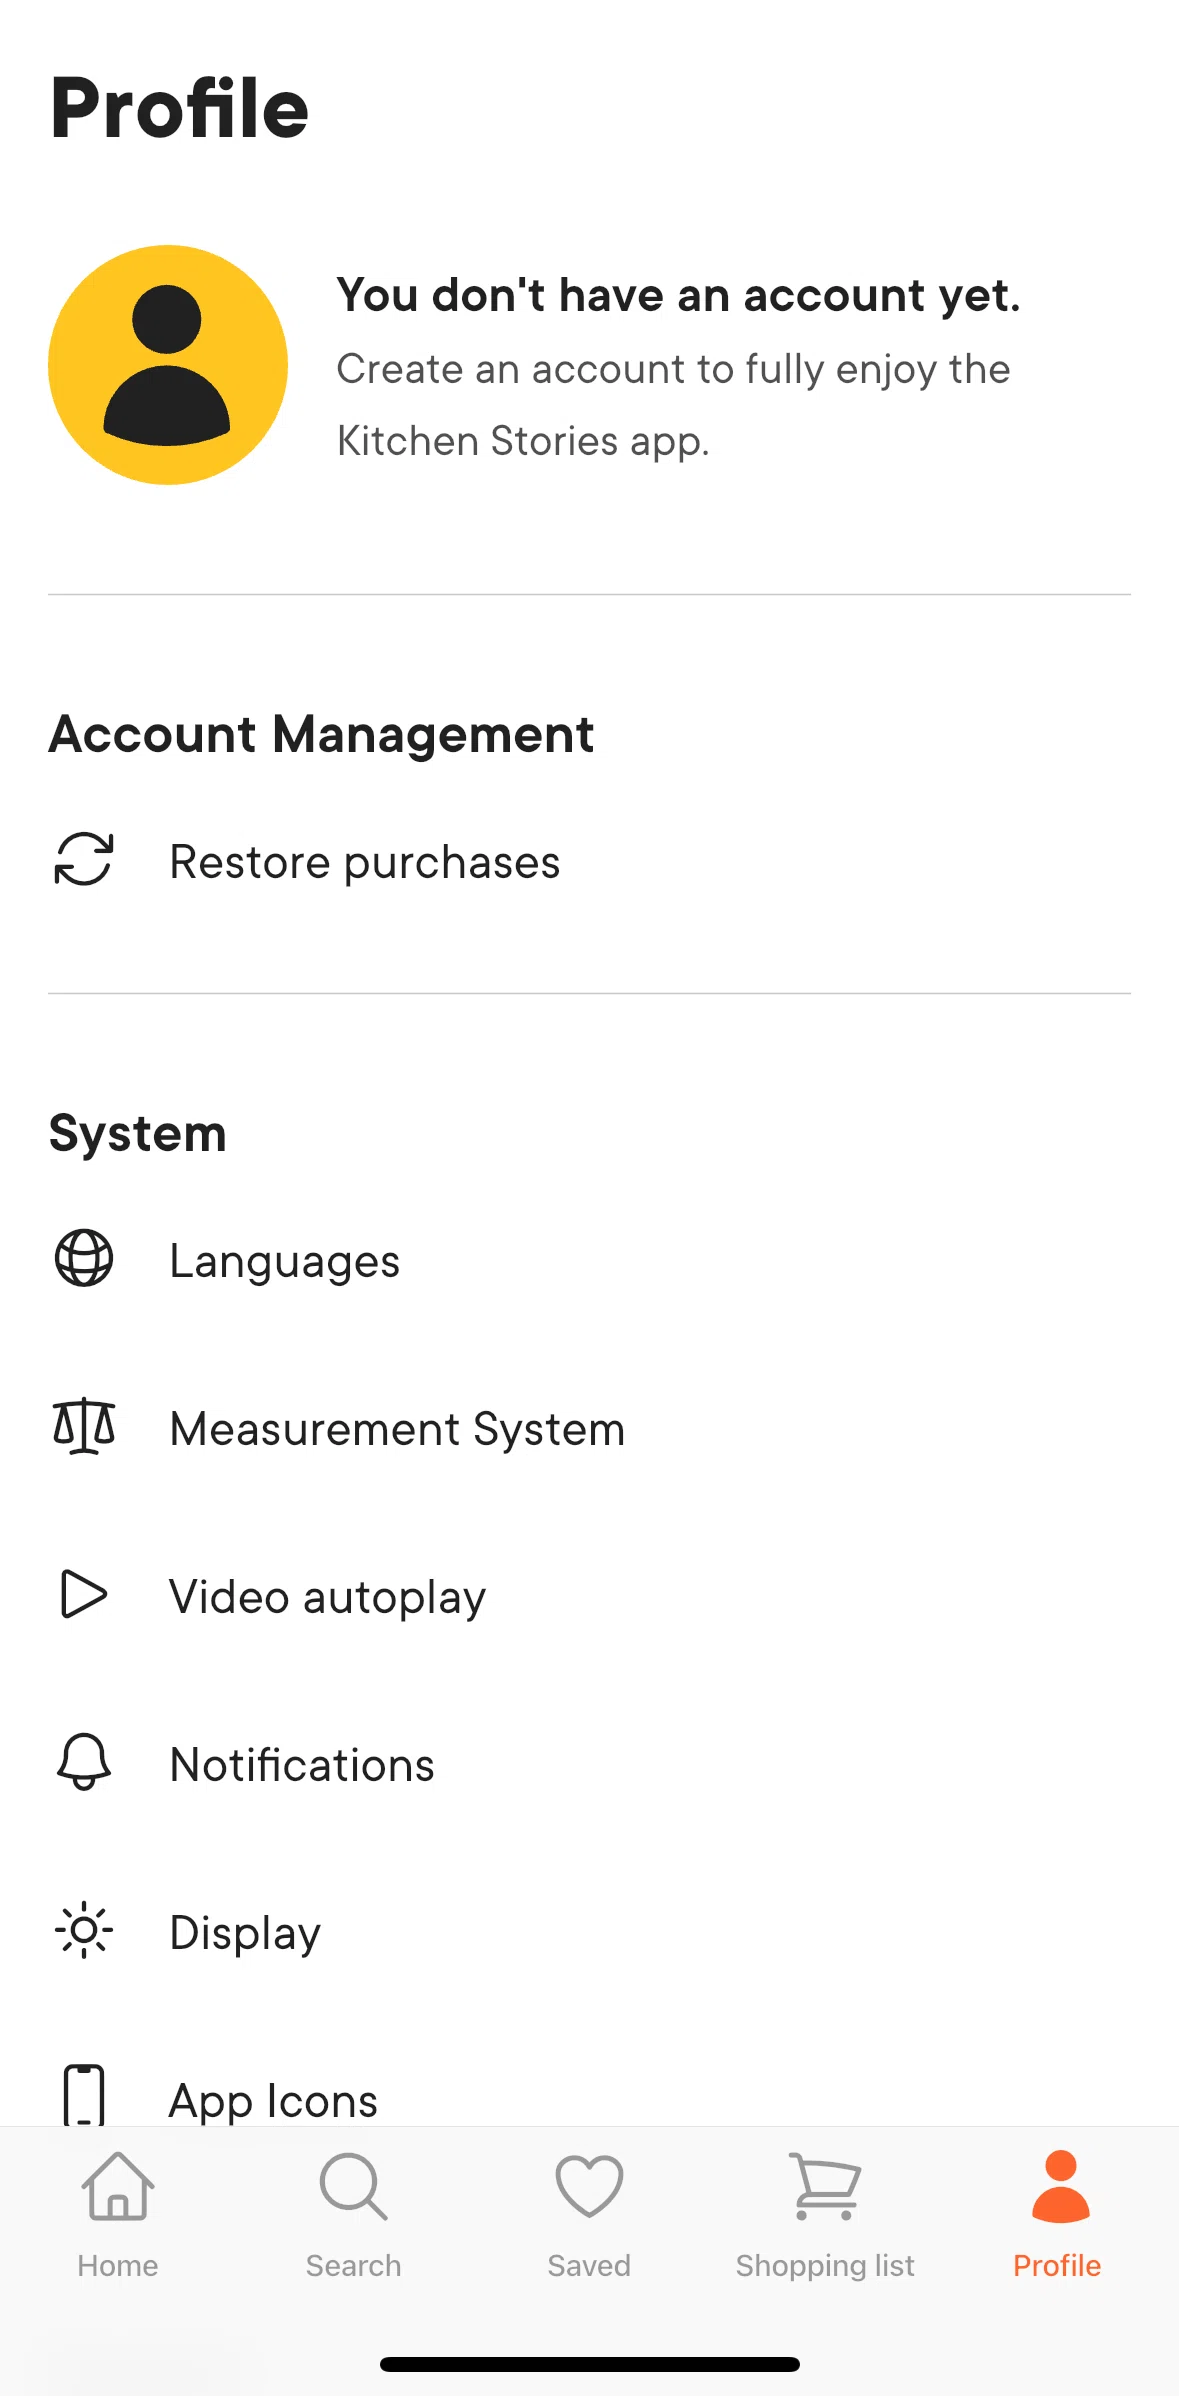Viewport: 1179px width, 2396px height.
Task: Tap the yellow profile avatar icon
Action: coord(168,365)
